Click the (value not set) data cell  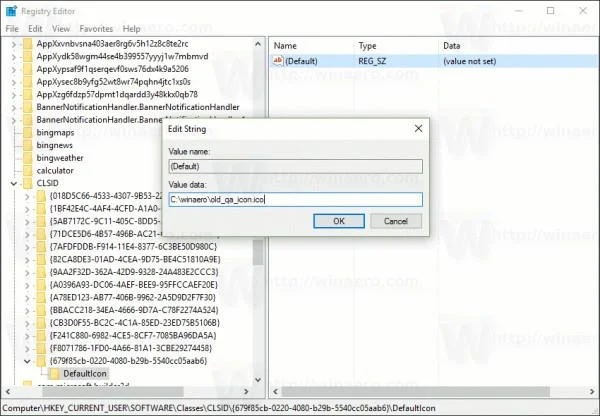(x=470, y=61)
